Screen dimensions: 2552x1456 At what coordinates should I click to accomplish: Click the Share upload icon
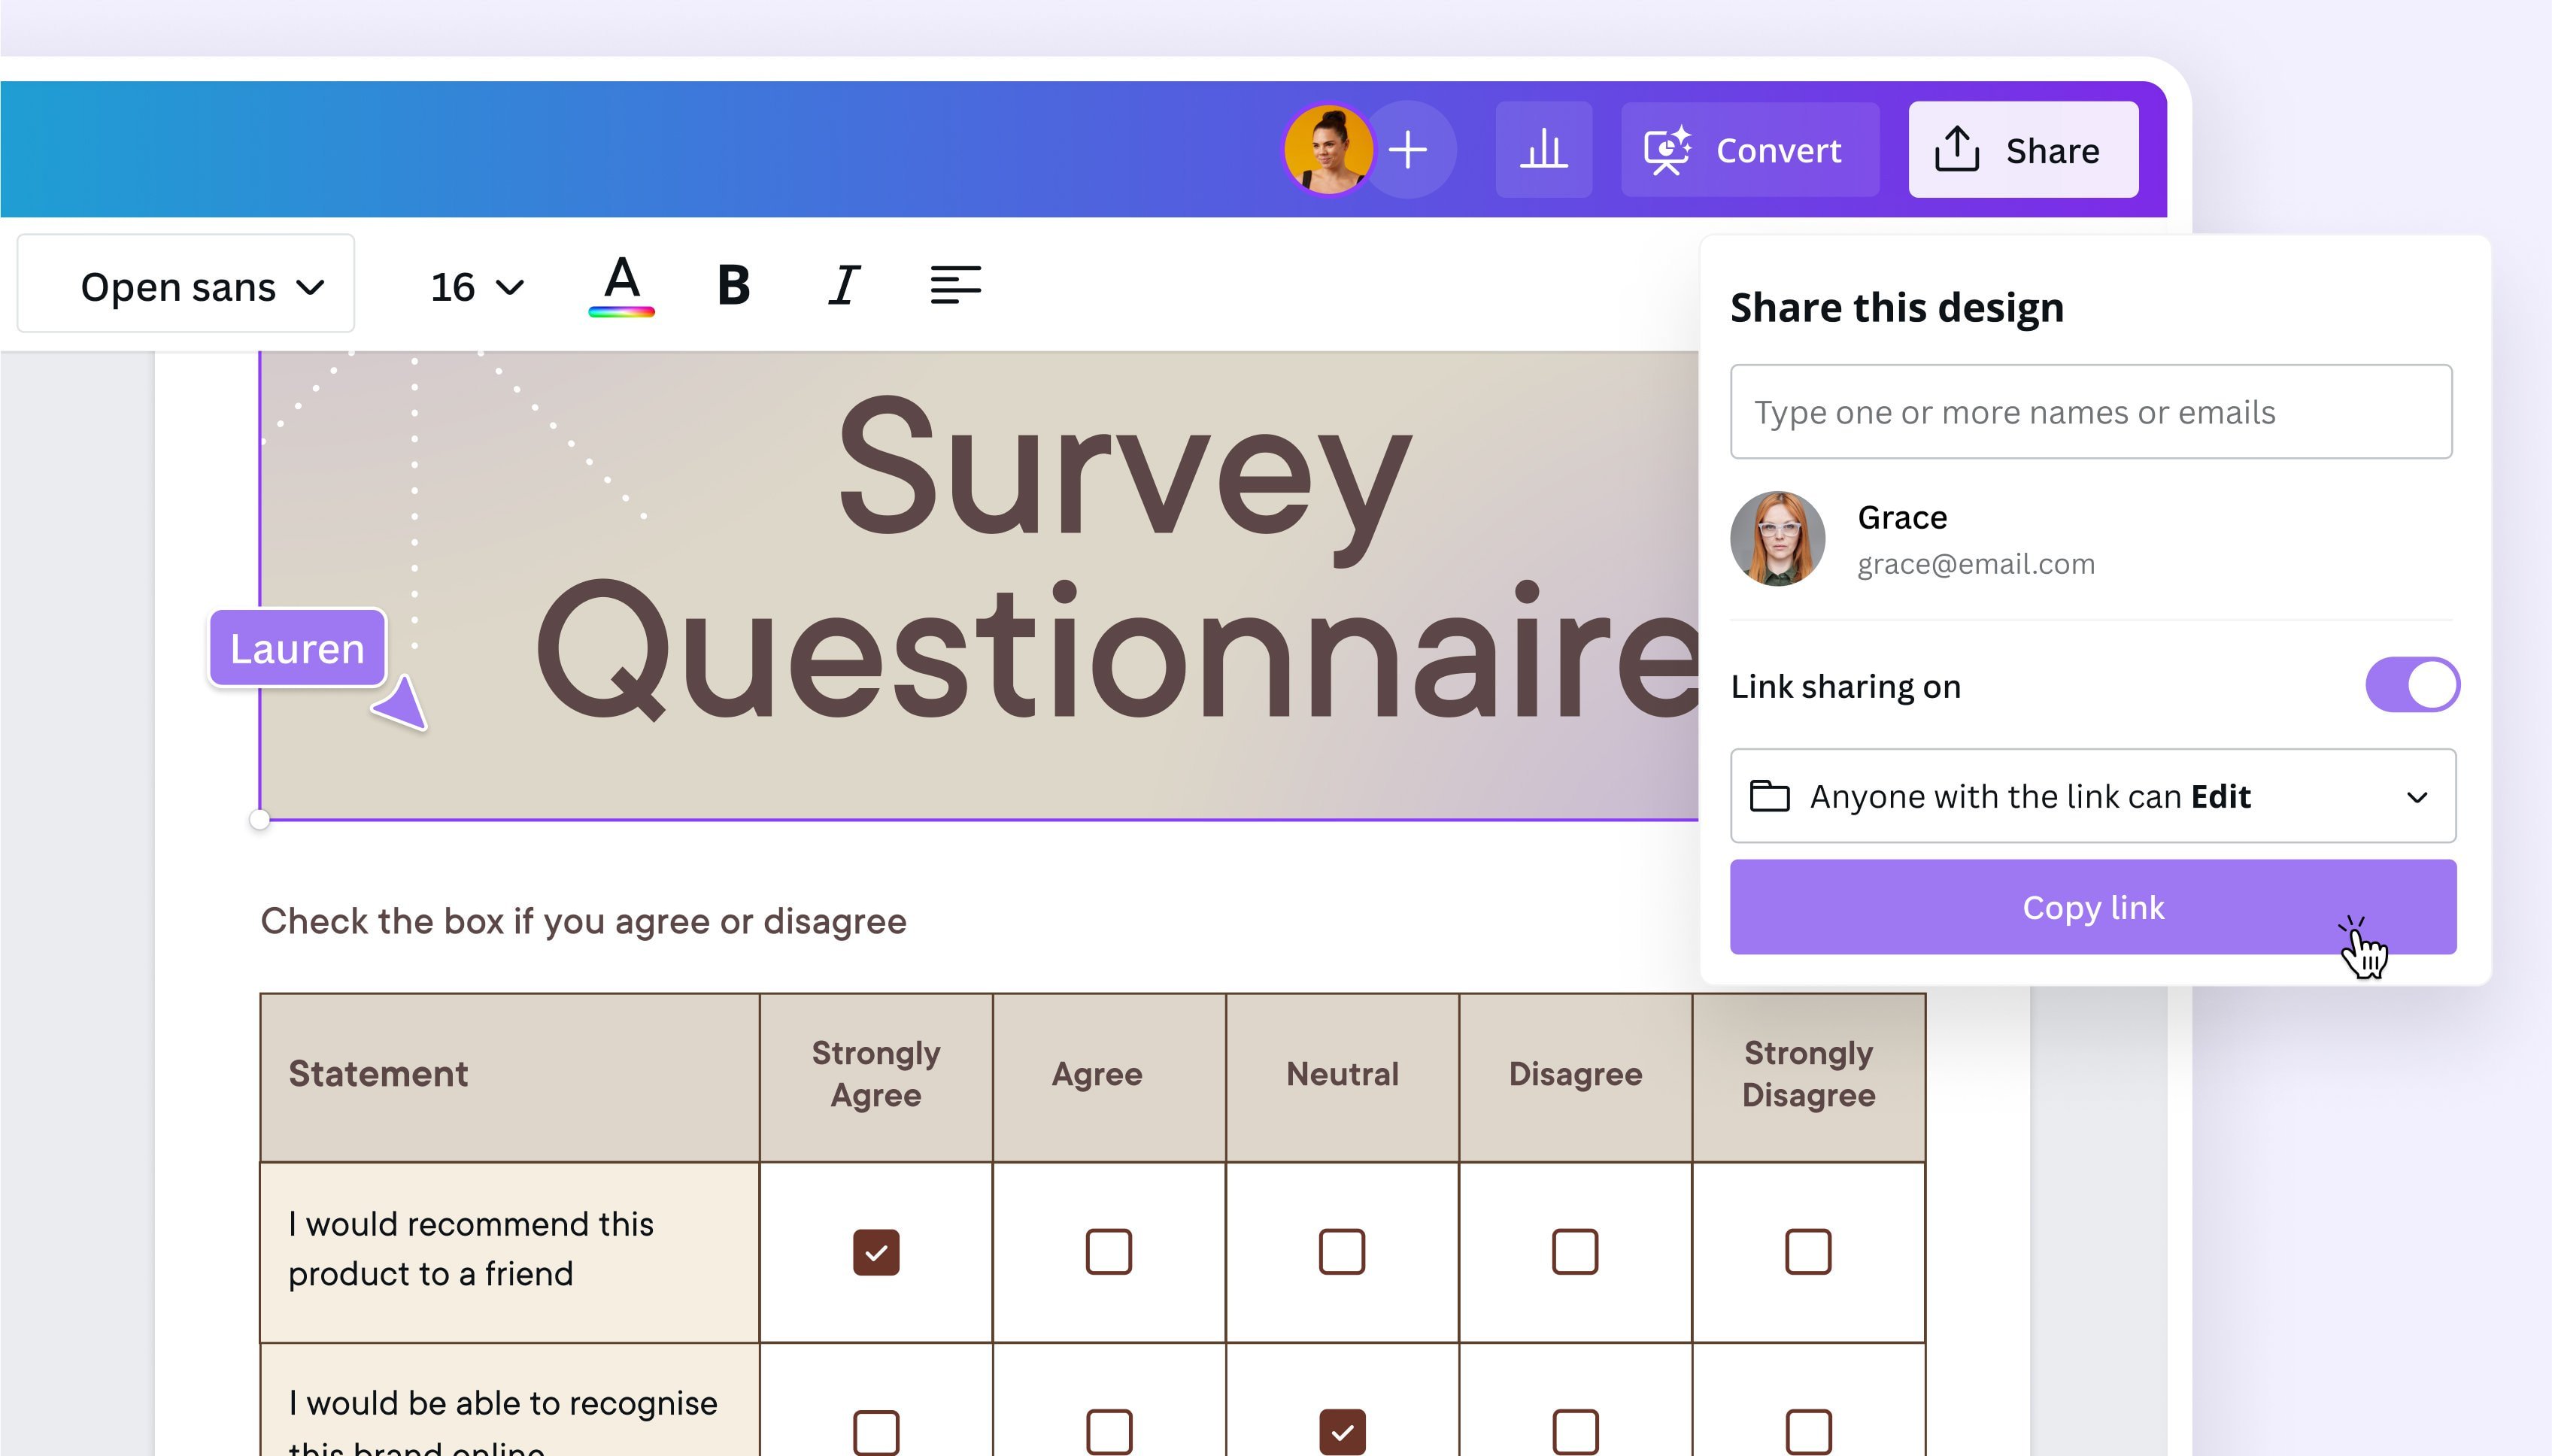pos(1958,149)
